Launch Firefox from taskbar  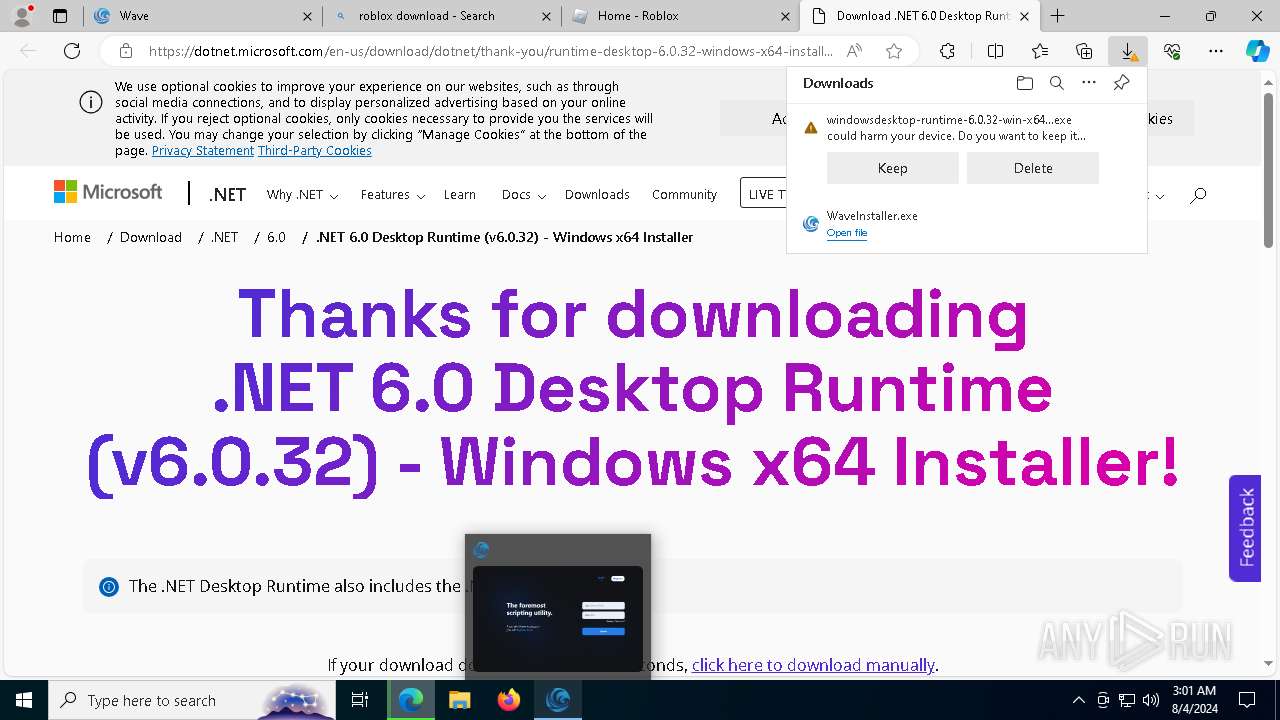click(x=509, y=700)
